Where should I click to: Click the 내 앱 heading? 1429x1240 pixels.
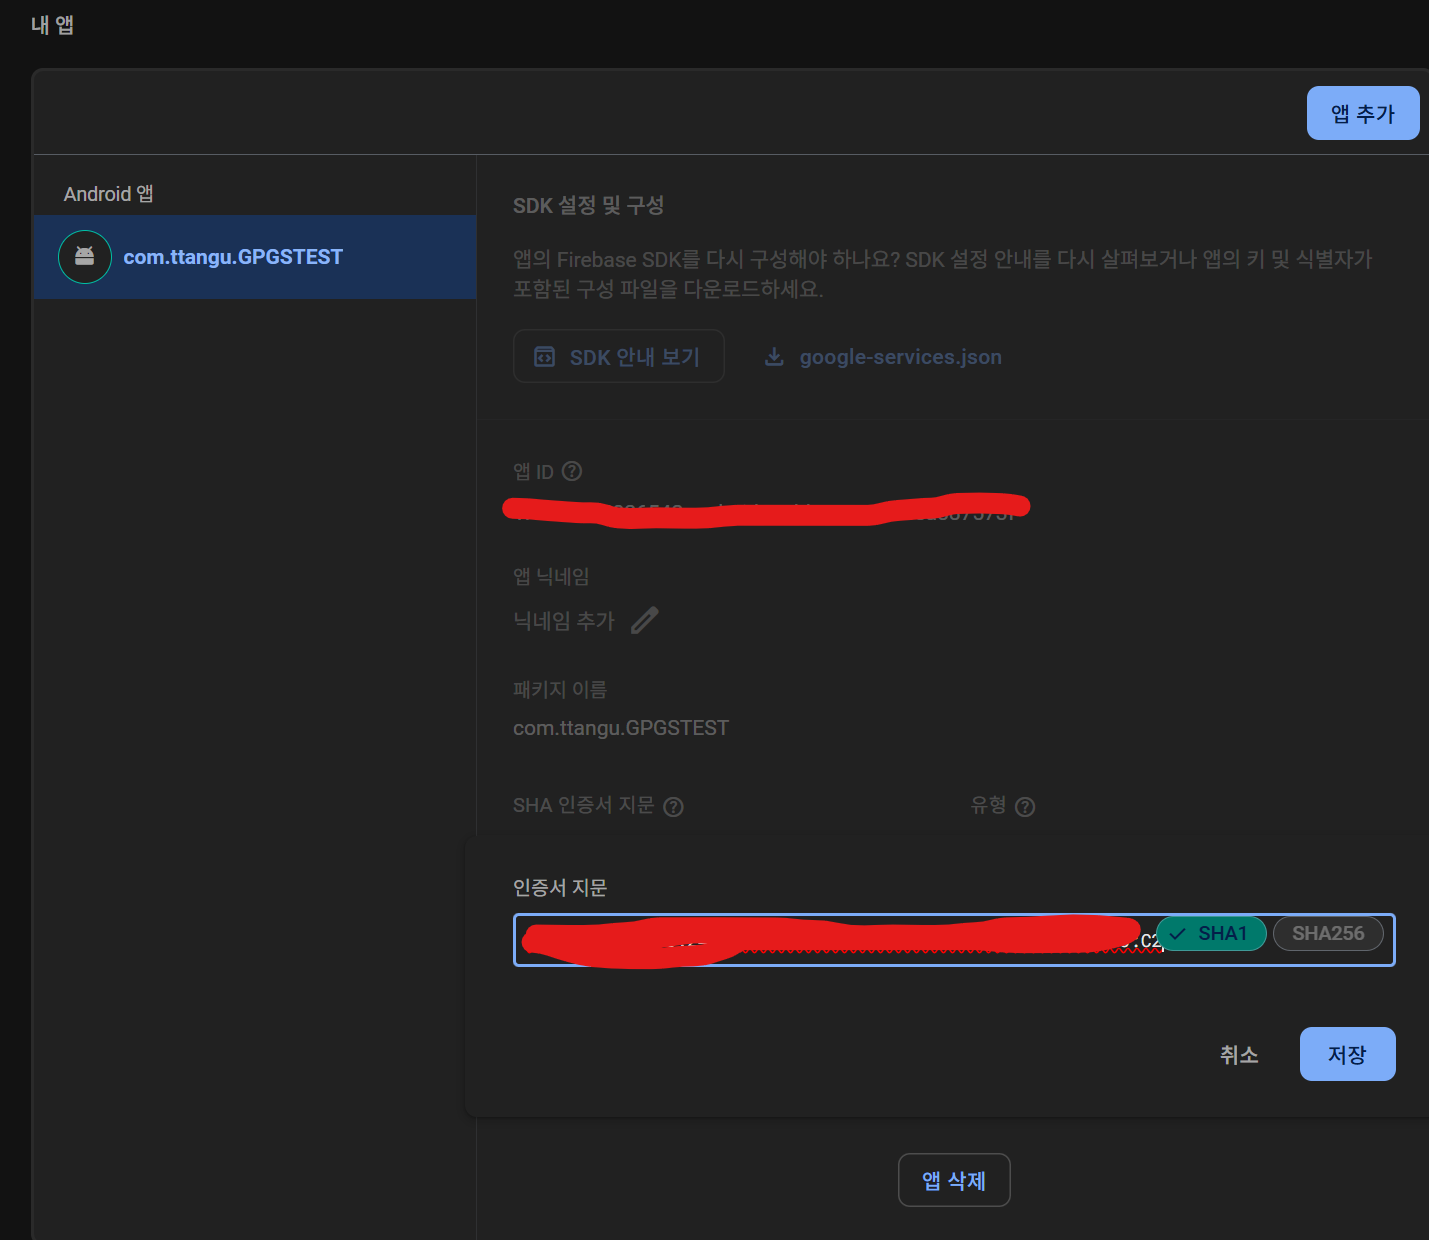[x=52, y=25]
